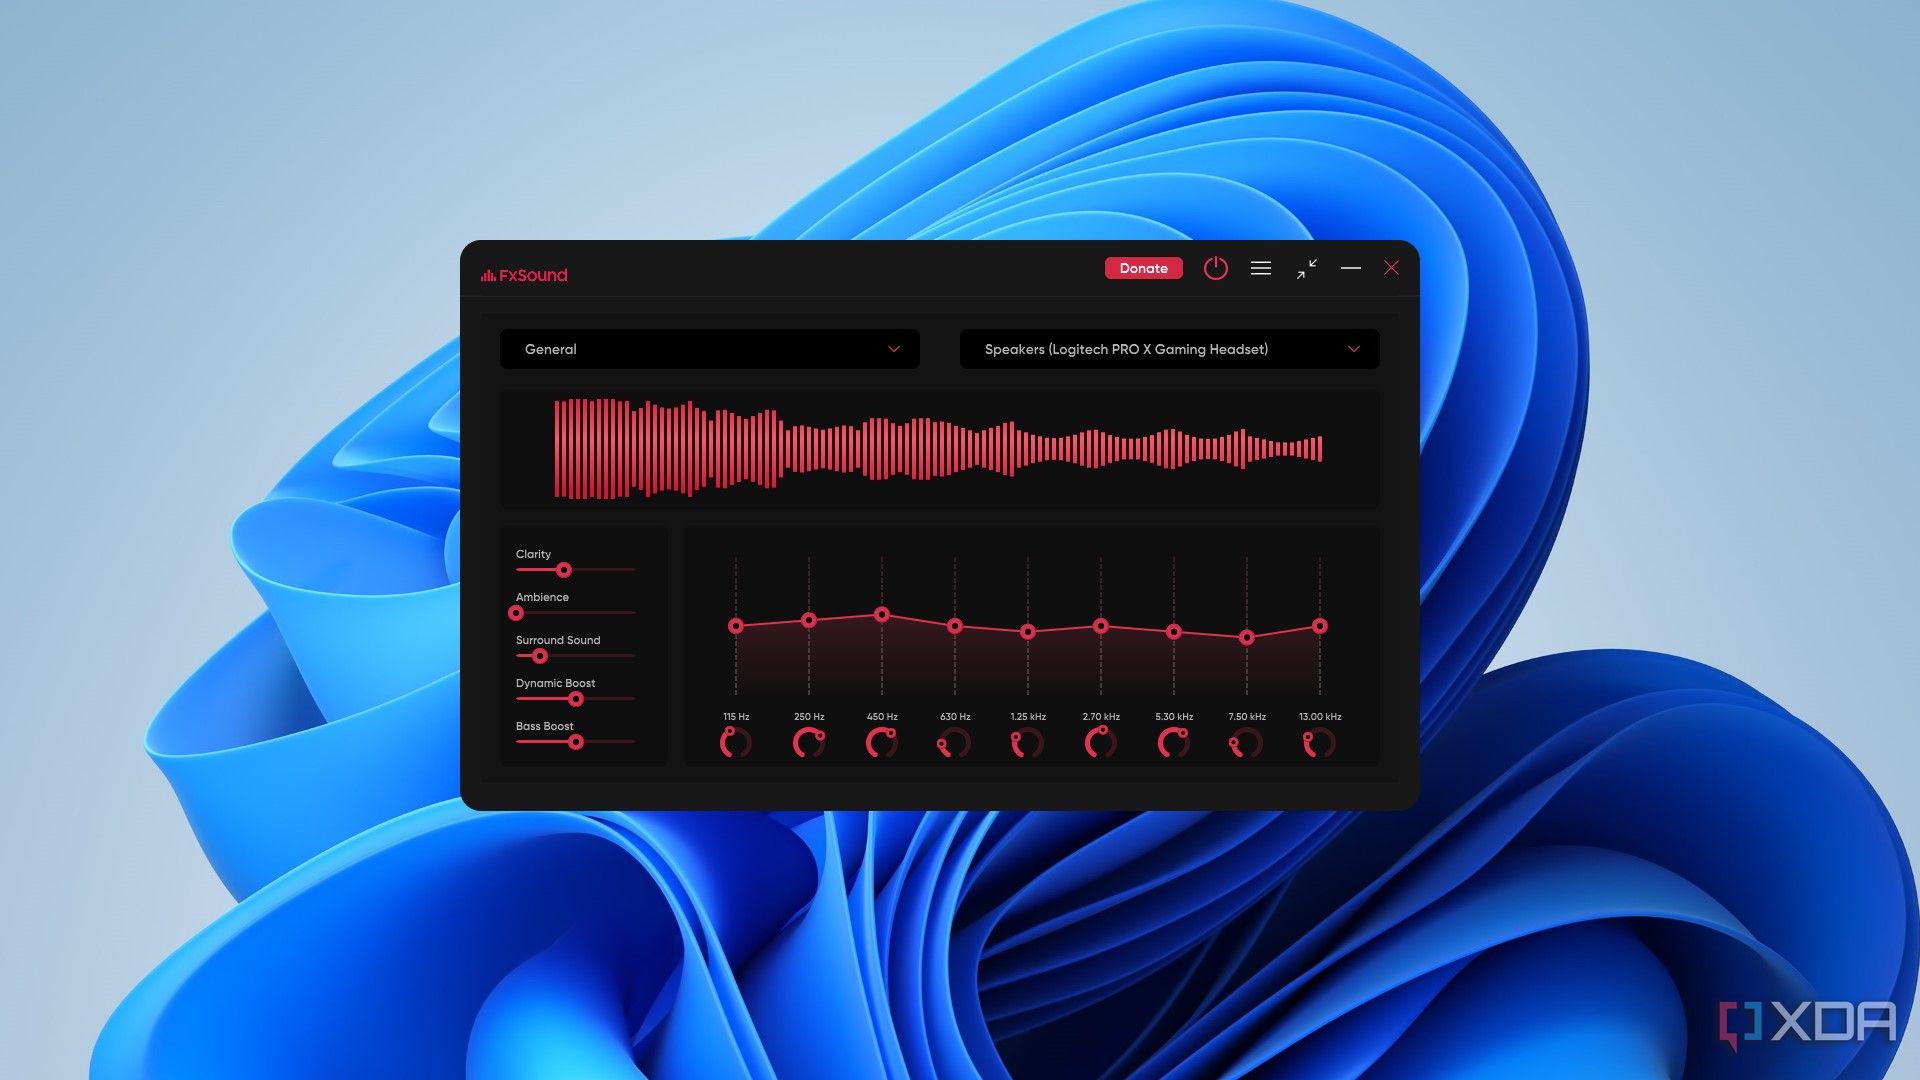Image resolution: width=1920 pixels, height=1080 pixels.
Task: Click the Donate button
Action: point(1143,269)
